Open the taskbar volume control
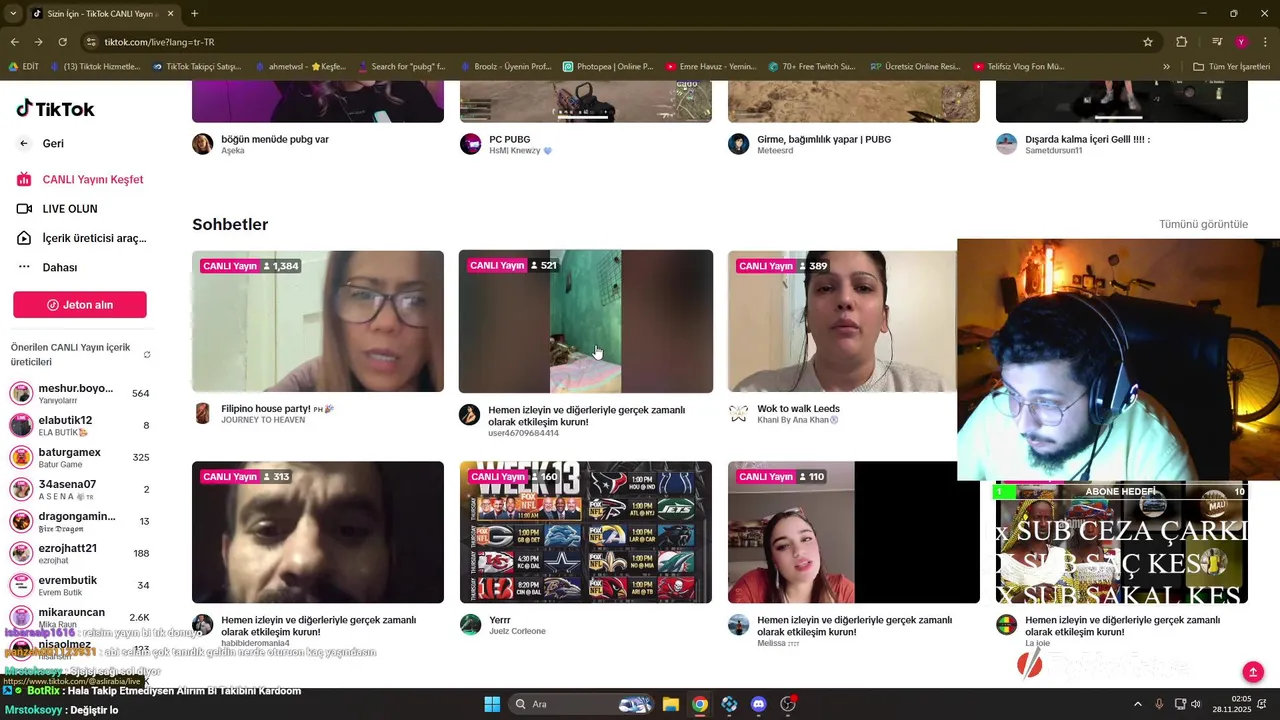 (1196, 704)
